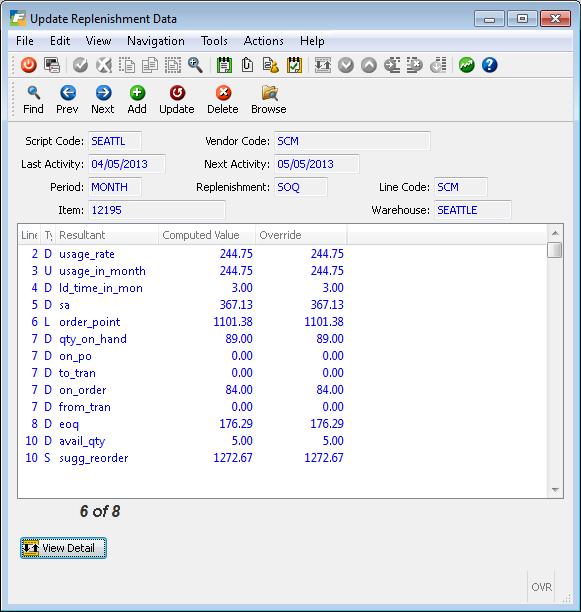Screen dimensions: 581x612
Task: Go to previous record with Prev
Action: point(67,100)
